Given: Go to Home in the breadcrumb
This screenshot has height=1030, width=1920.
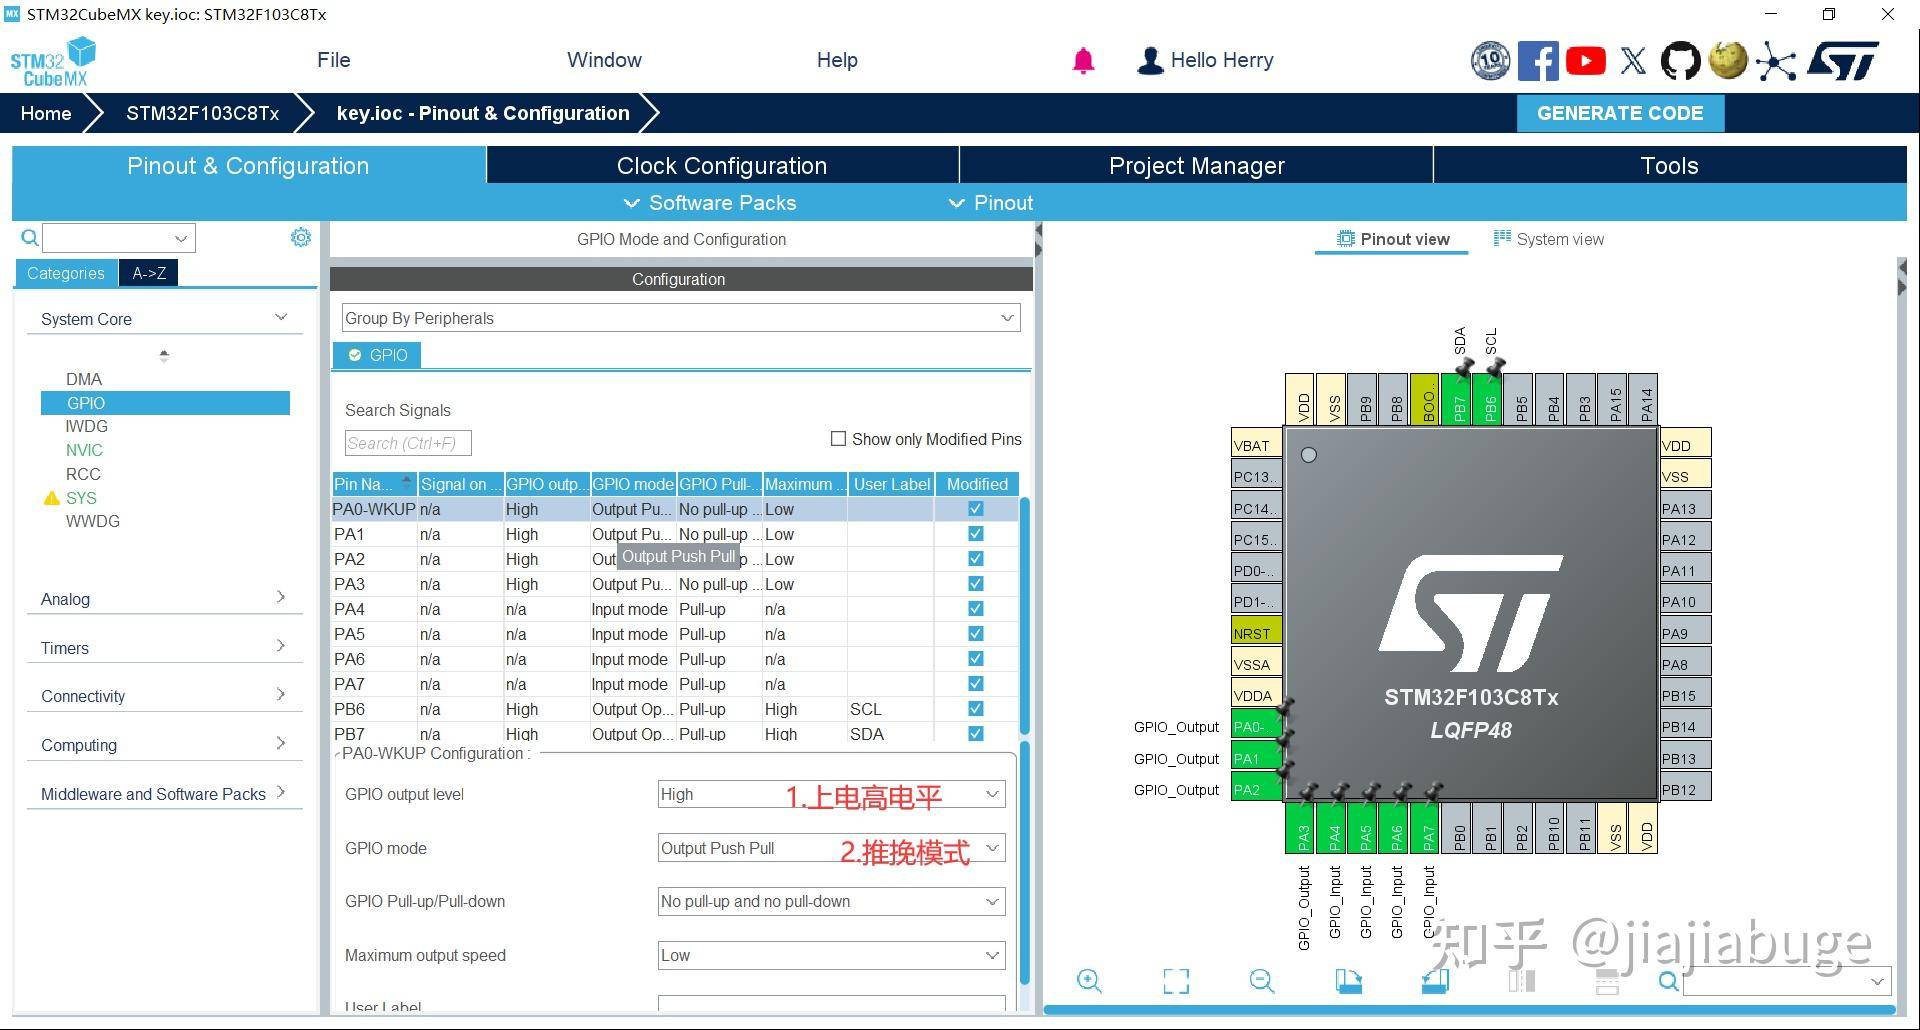Looking at the screenshot, I should click(46, 113).
